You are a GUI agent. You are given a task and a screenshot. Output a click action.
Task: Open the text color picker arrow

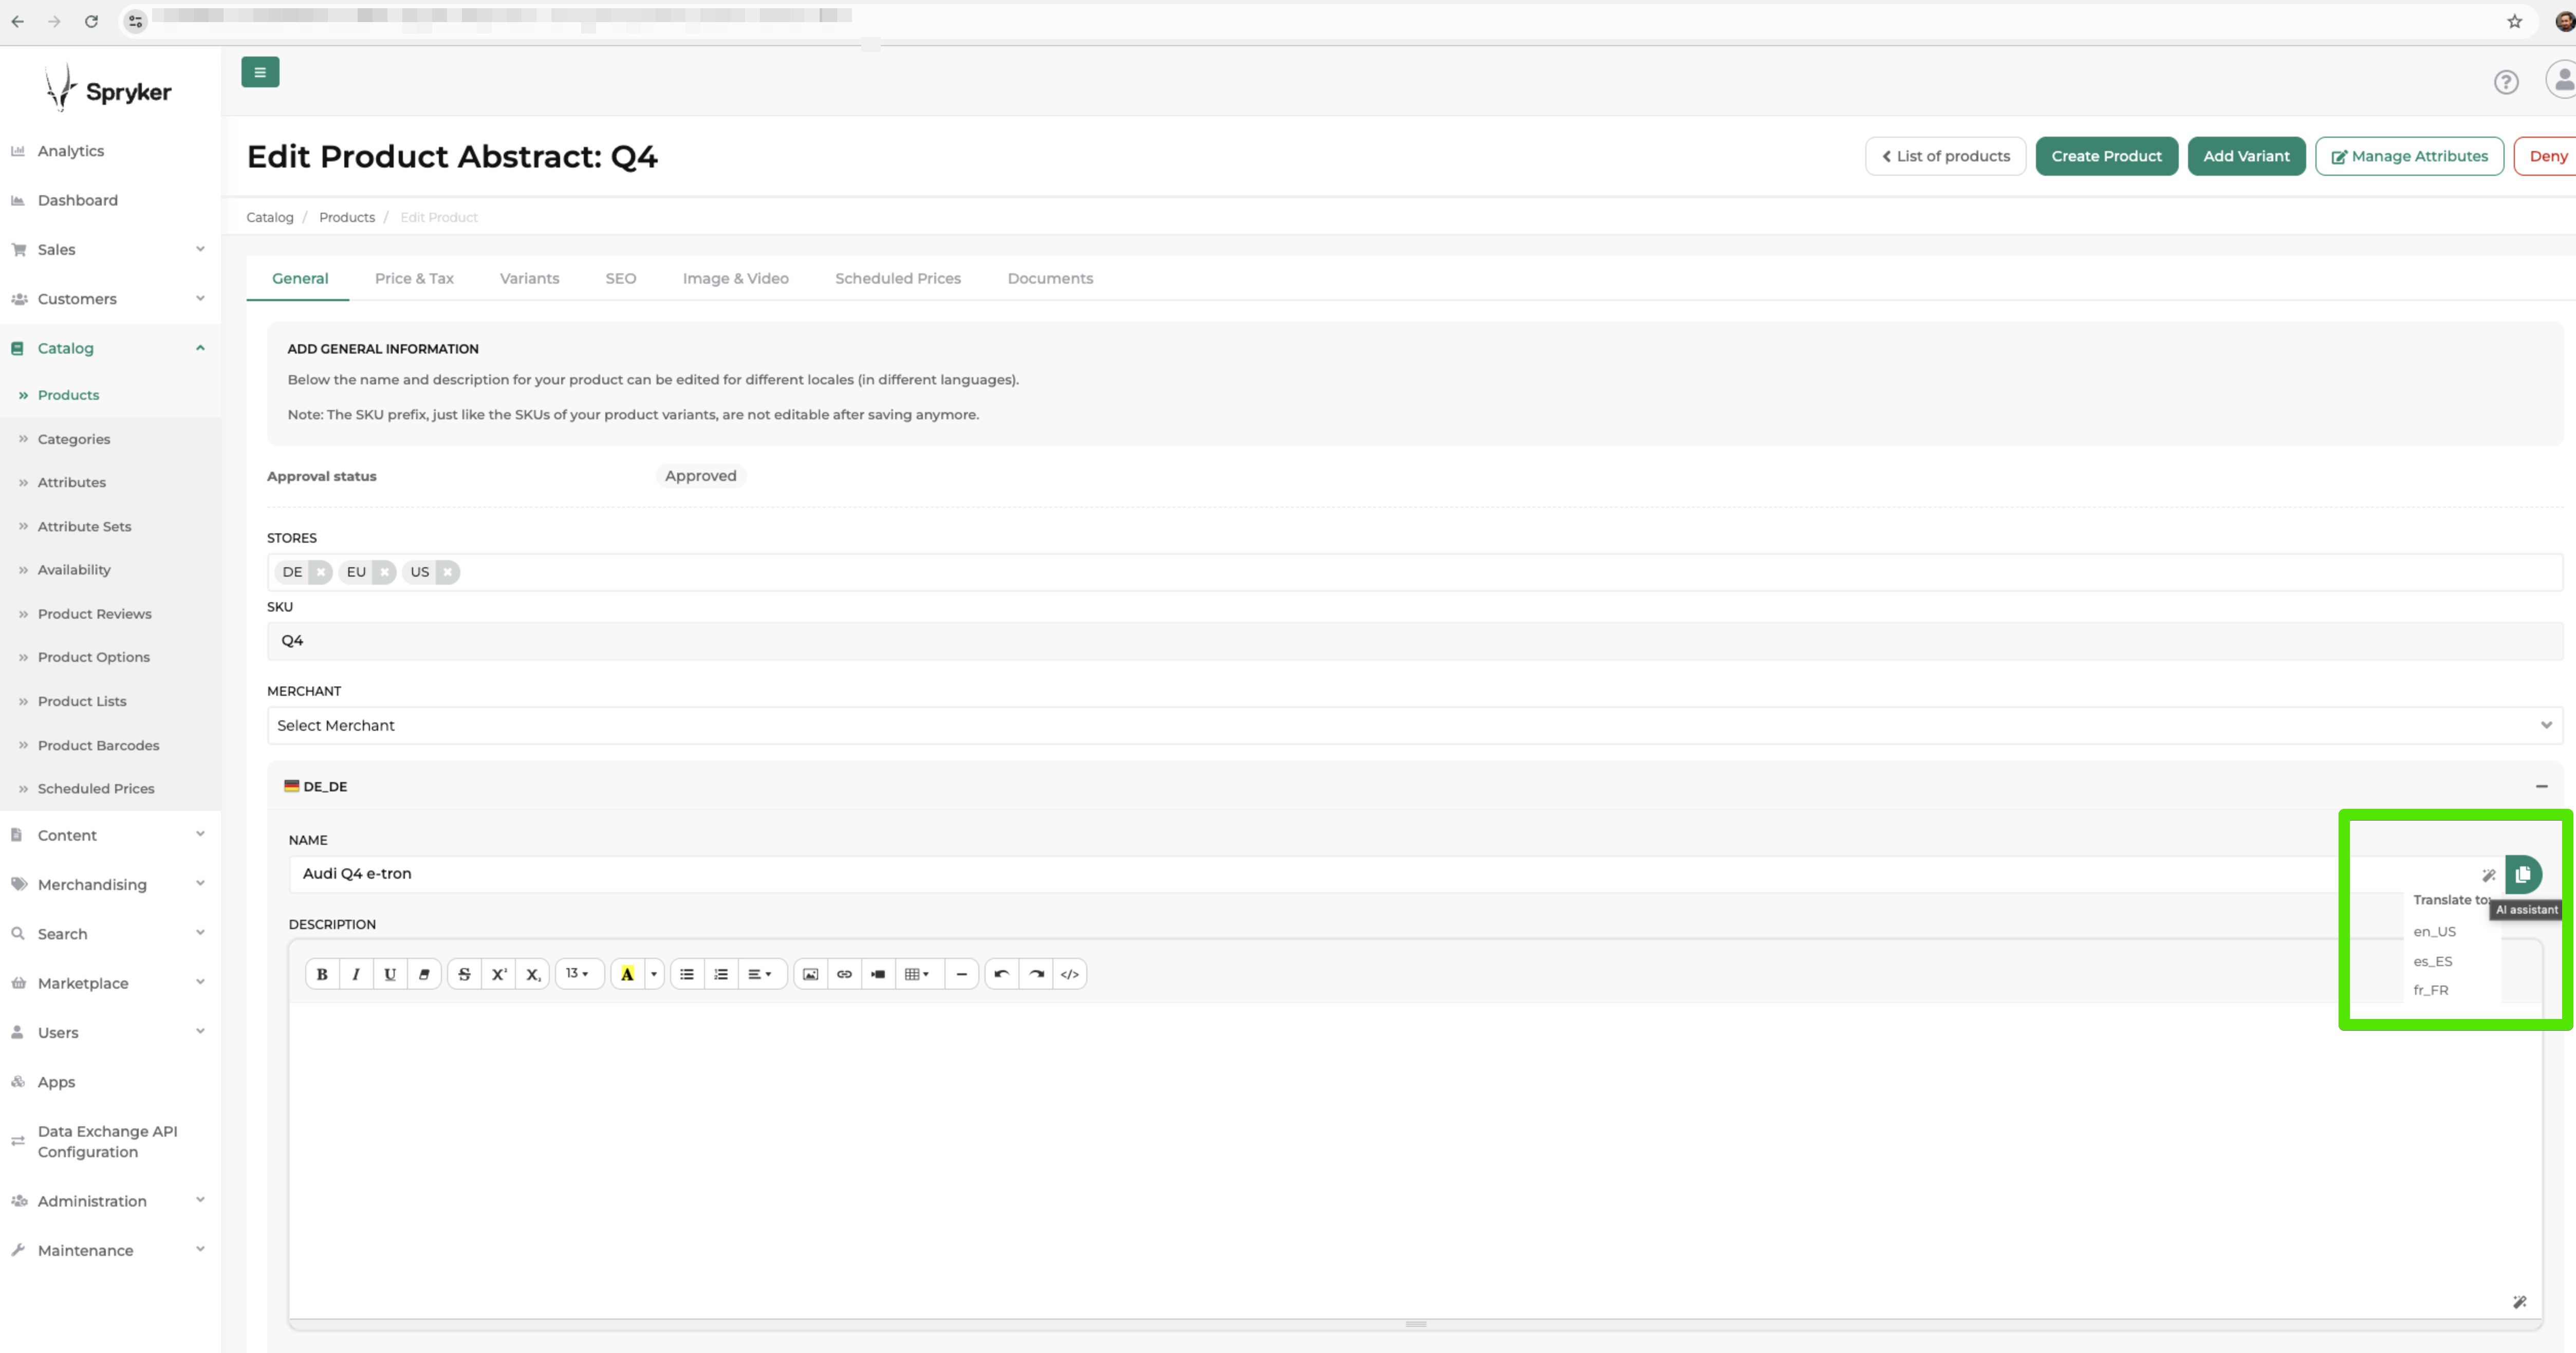[654, 974]
